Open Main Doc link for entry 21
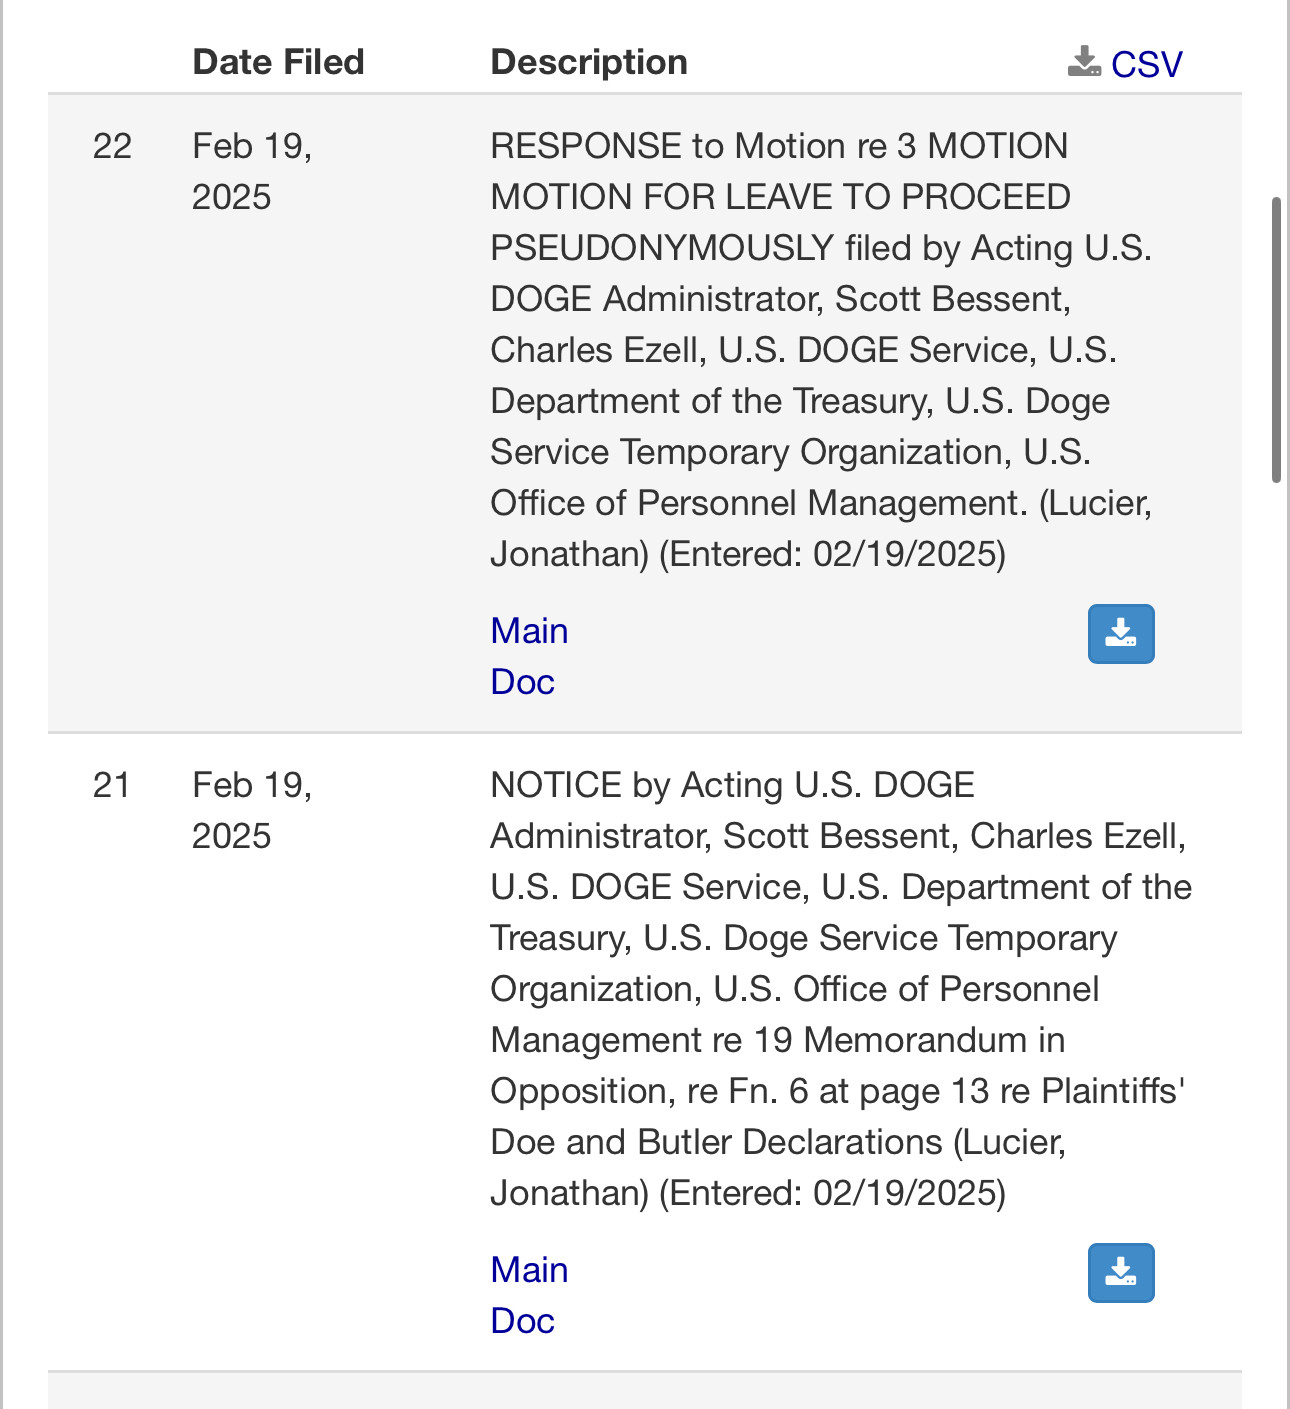 529,1295
